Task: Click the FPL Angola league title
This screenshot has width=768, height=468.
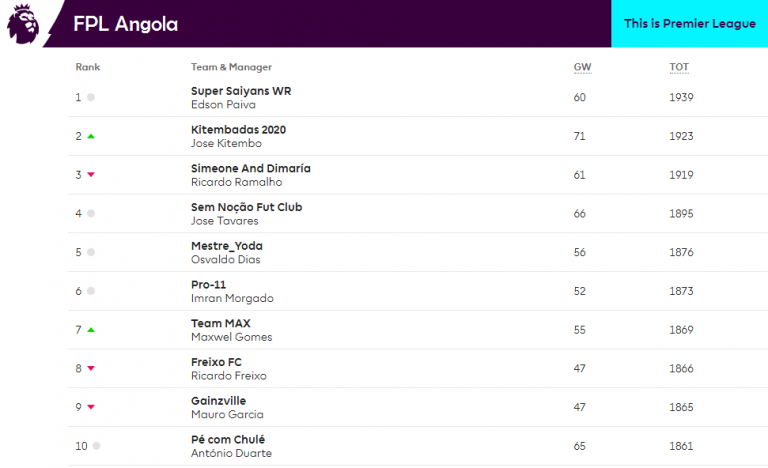Action: point(126,24)
